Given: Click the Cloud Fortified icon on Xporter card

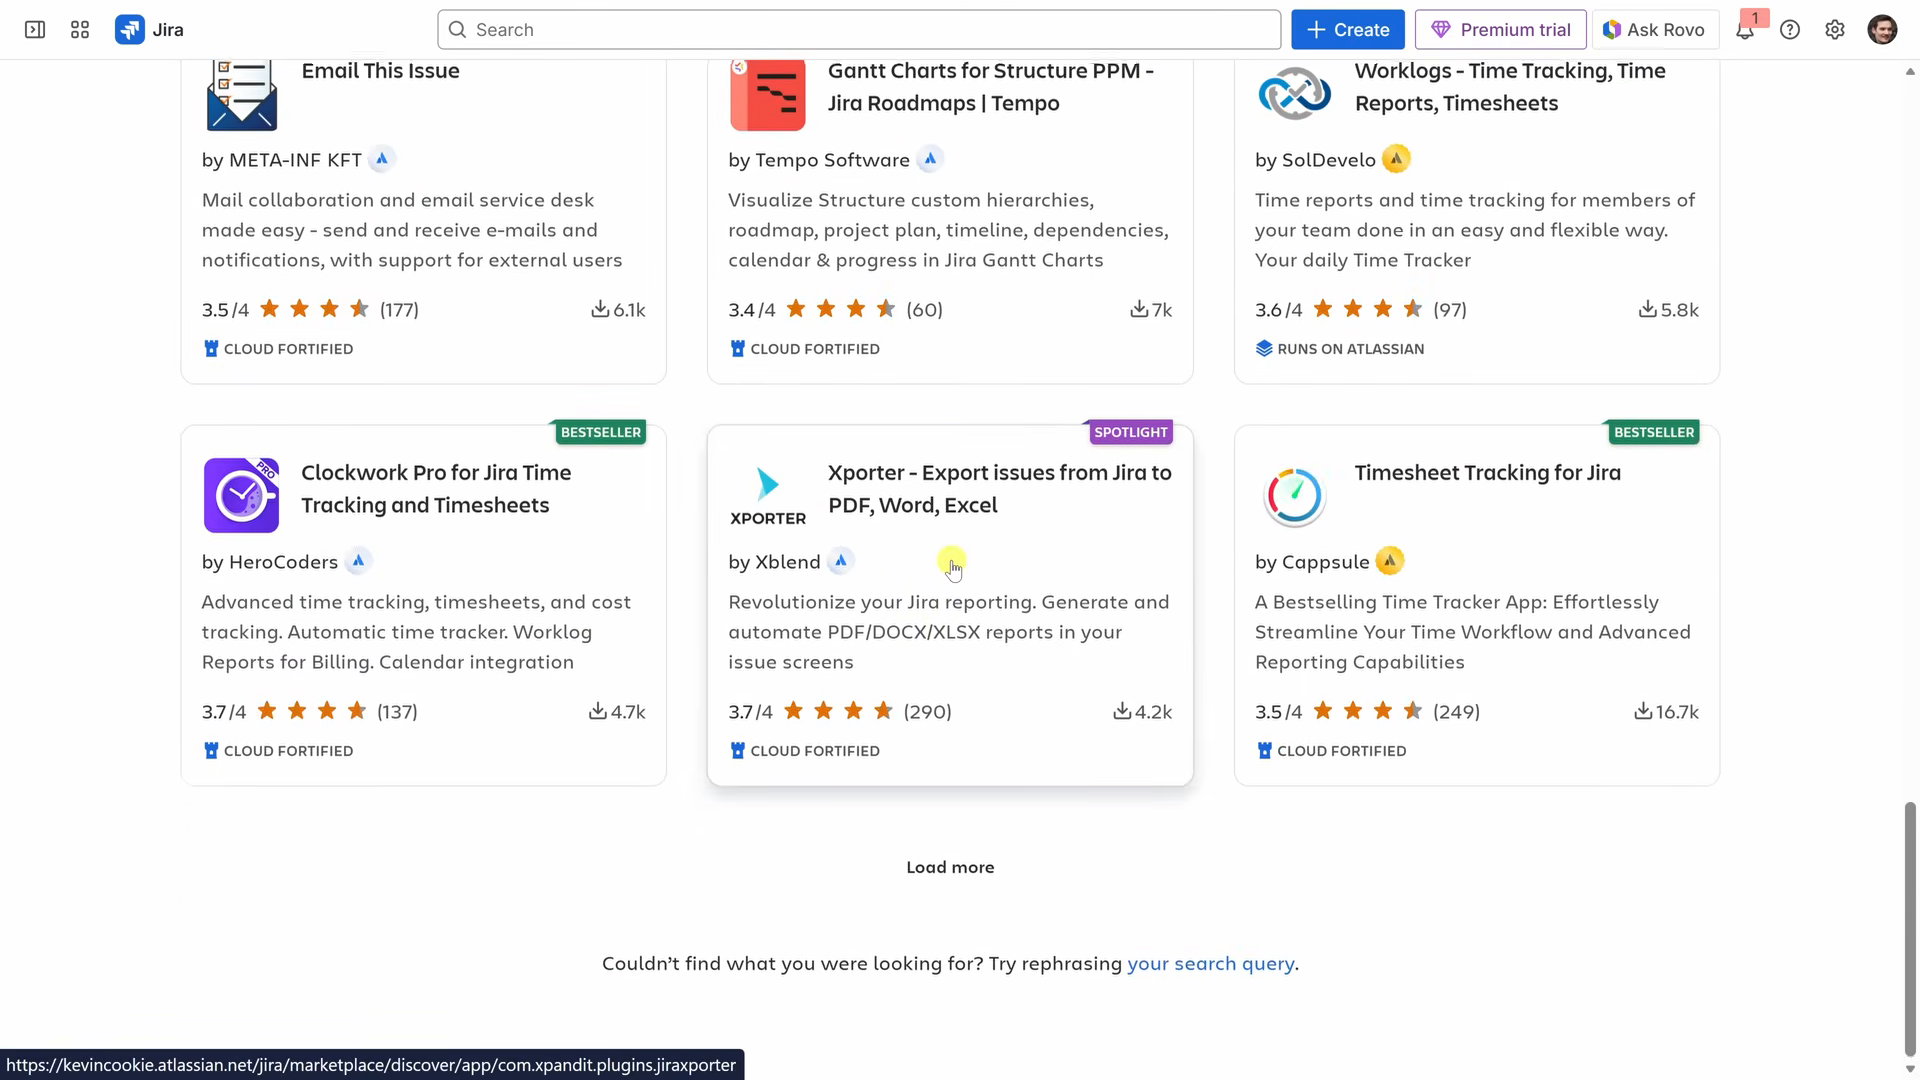Looking at the screenshot, I should coord(738,751).
